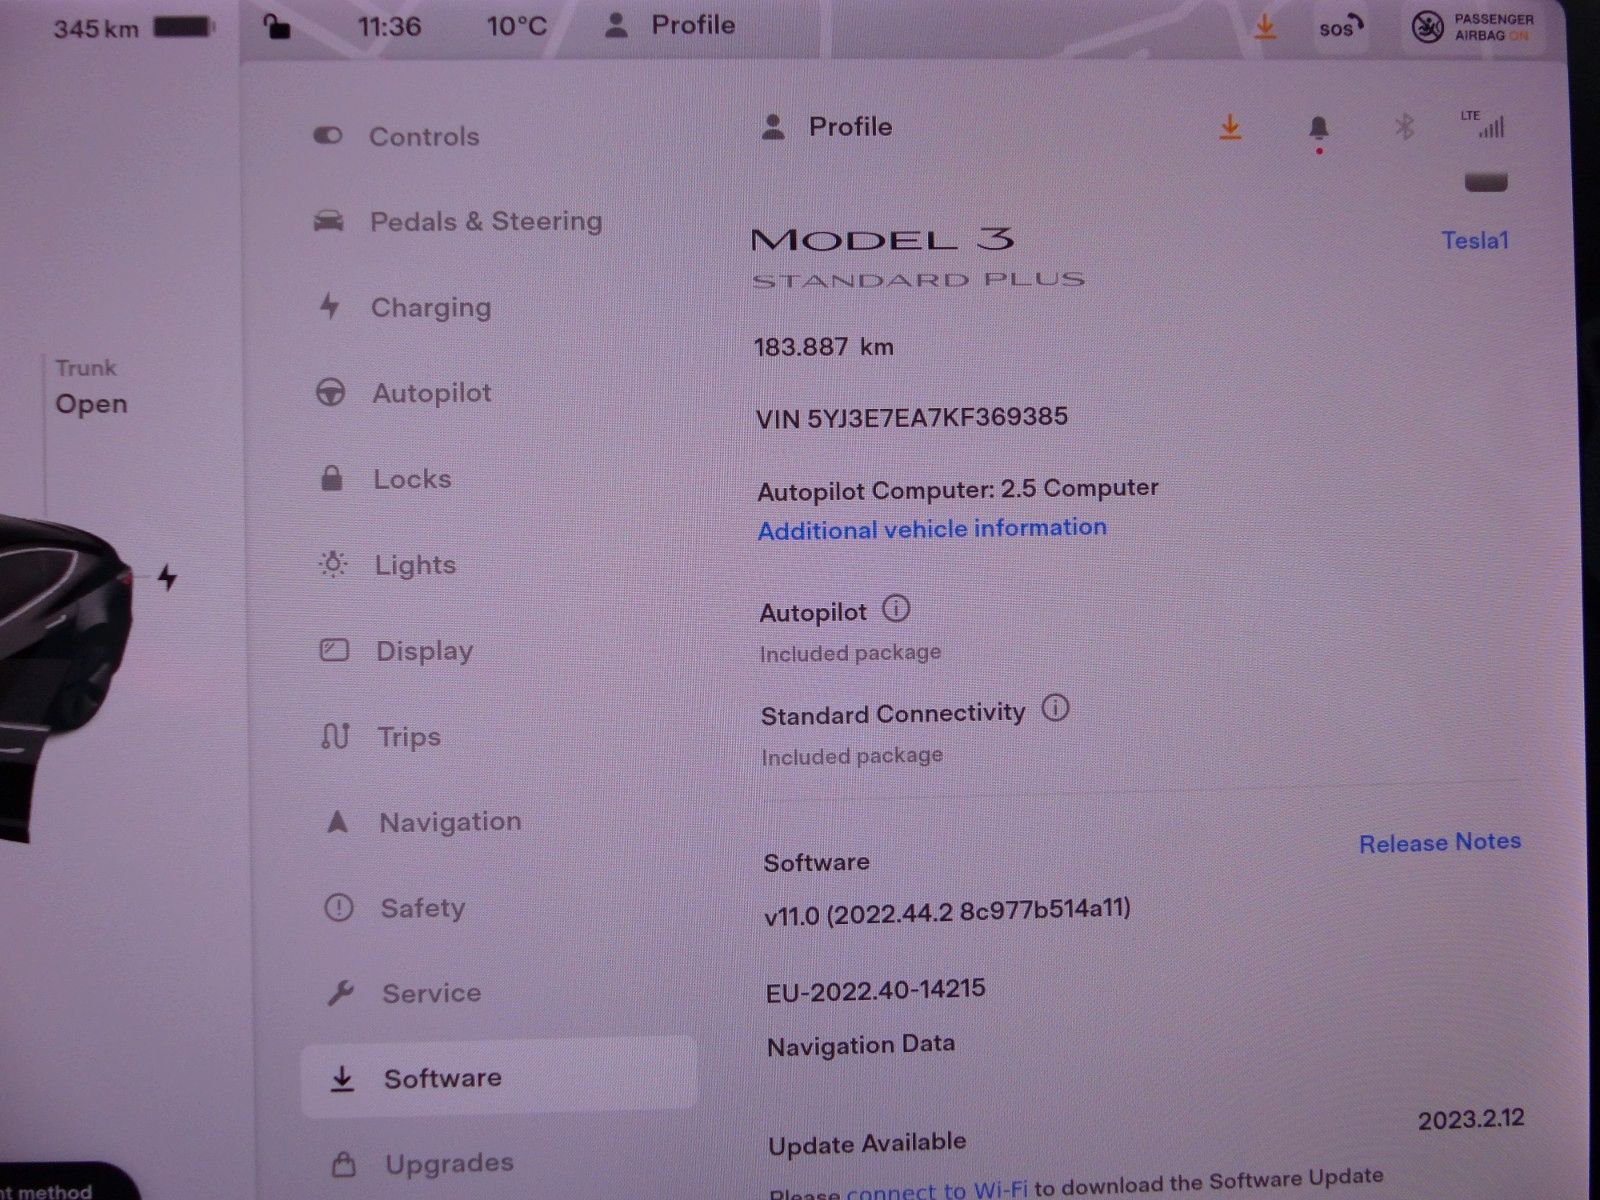
Task: Open the Display settings label
Action: (x=424, y=651)
